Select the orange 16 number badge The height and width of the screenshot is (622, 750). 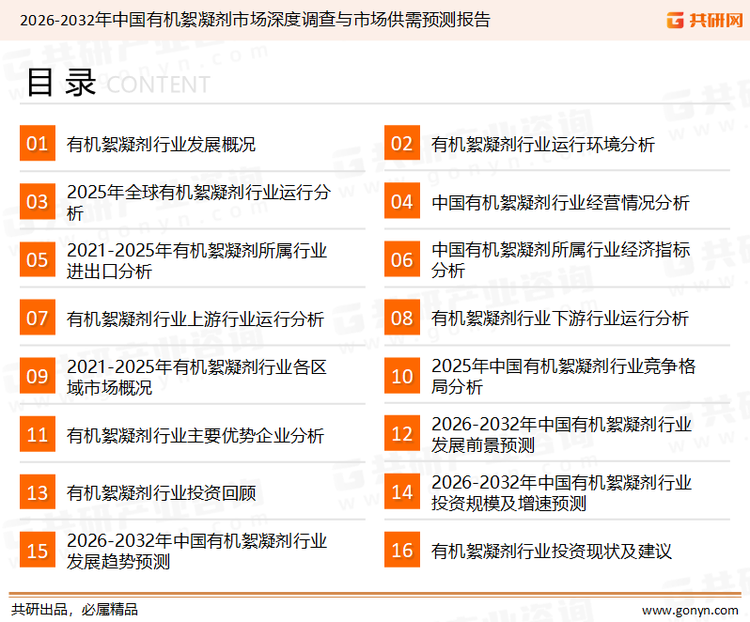(402, 550)
